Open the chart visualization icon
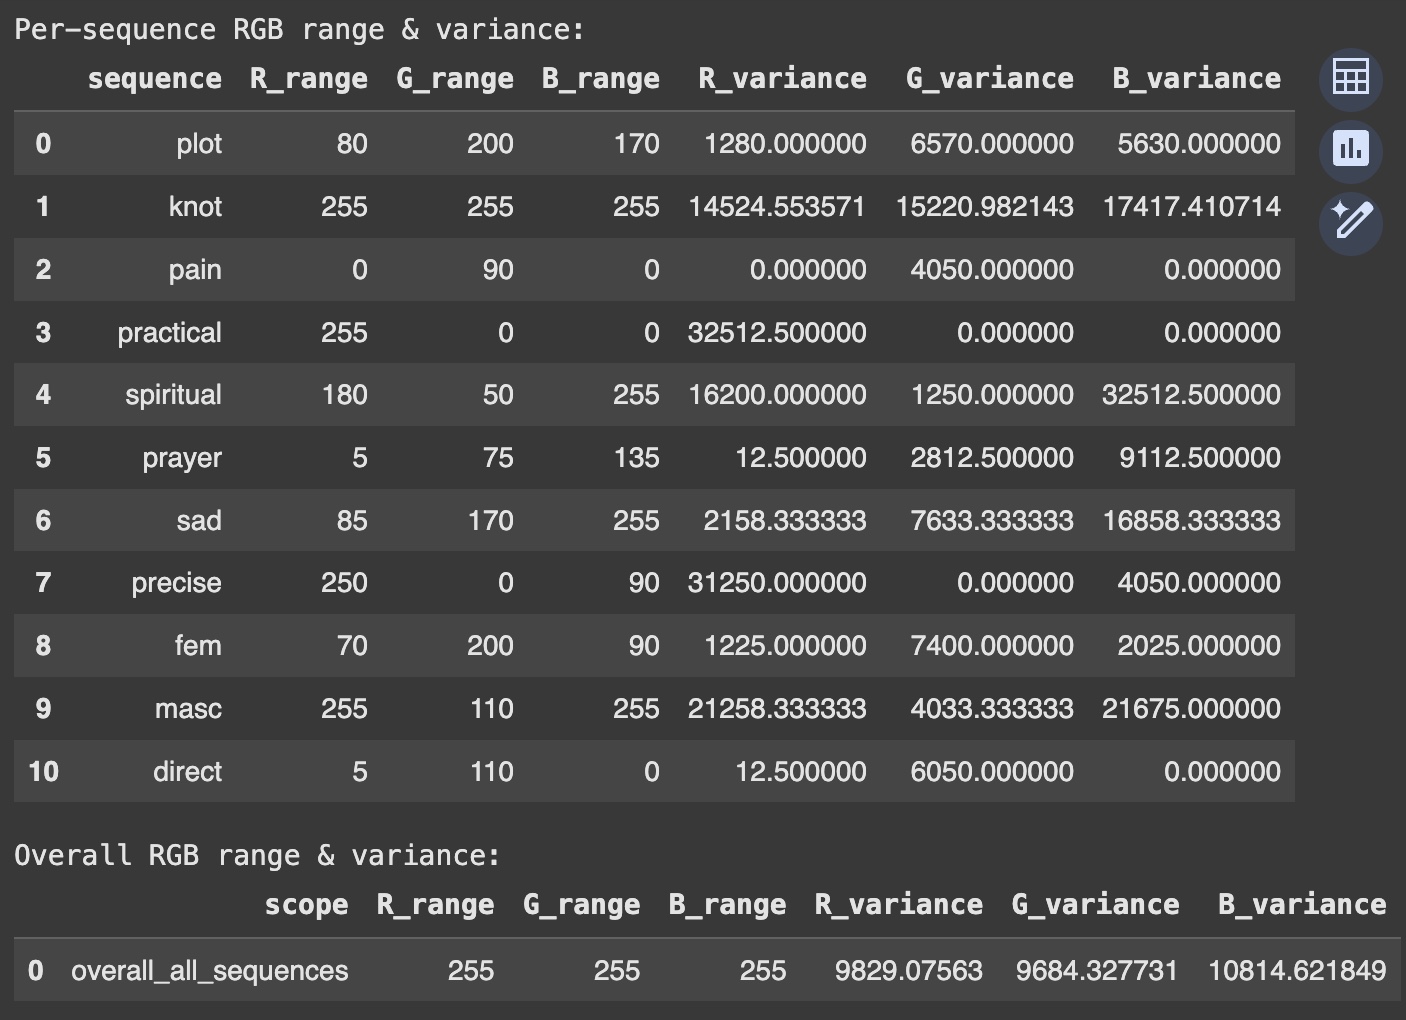This screenshot has height=1020, width=1406. pyautogui.click(x=1350, y=151)
